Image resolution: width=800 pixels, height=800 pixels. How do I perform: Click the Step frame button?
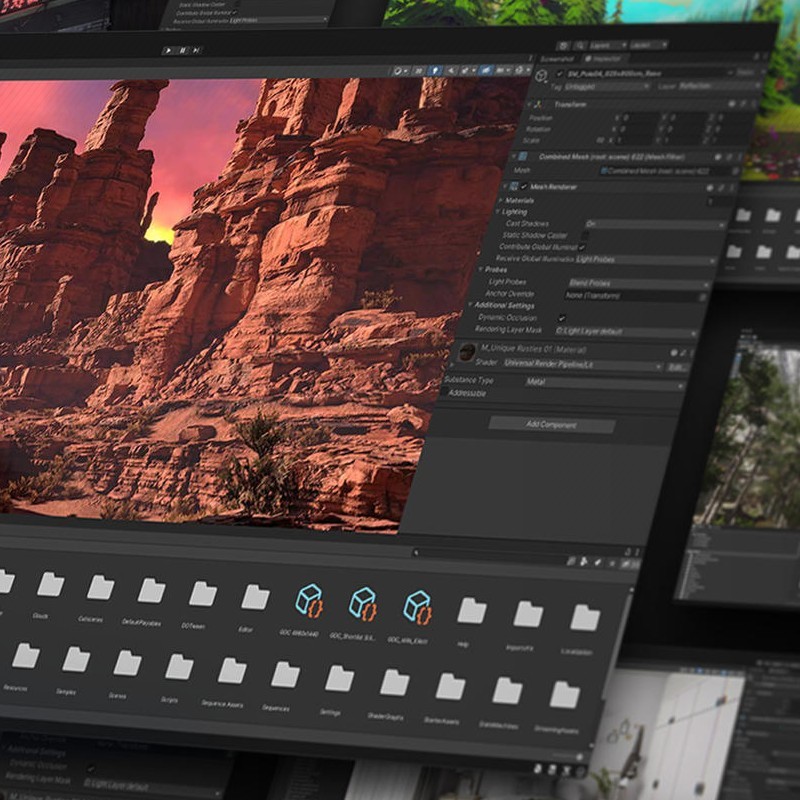197,50
